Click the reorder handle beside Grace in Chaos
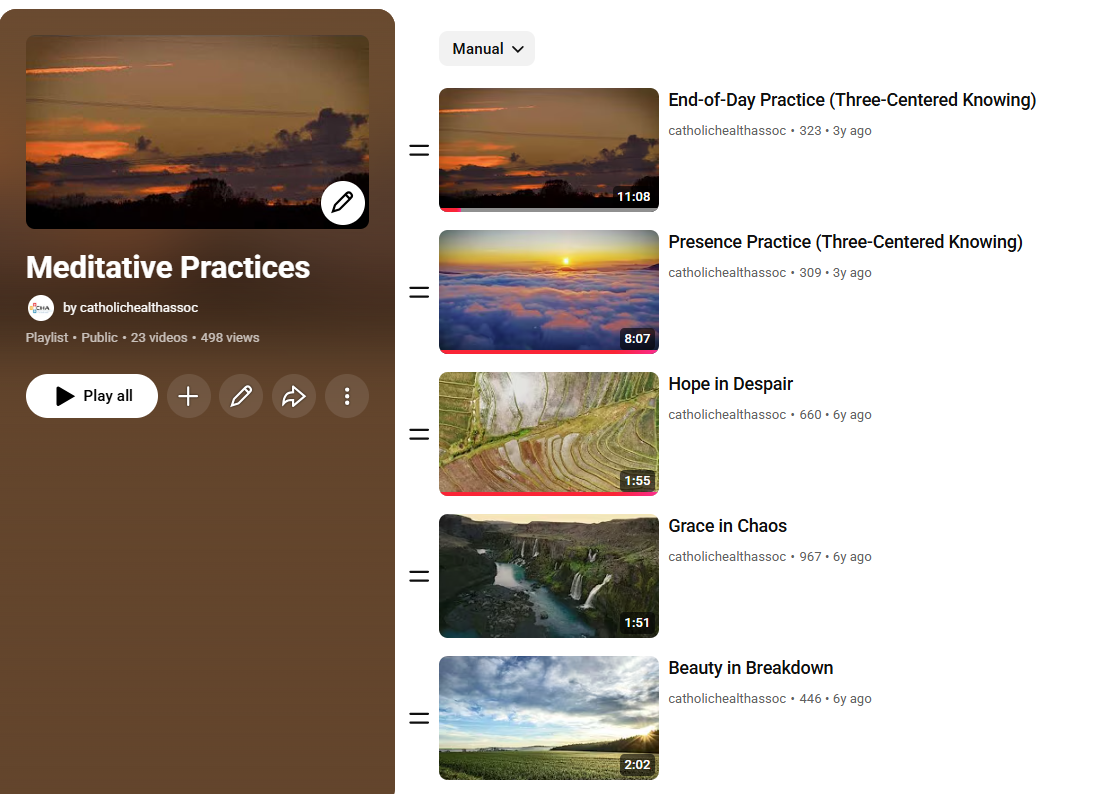The width and height of the screenshot is (1108, 794). click(419, 576)
